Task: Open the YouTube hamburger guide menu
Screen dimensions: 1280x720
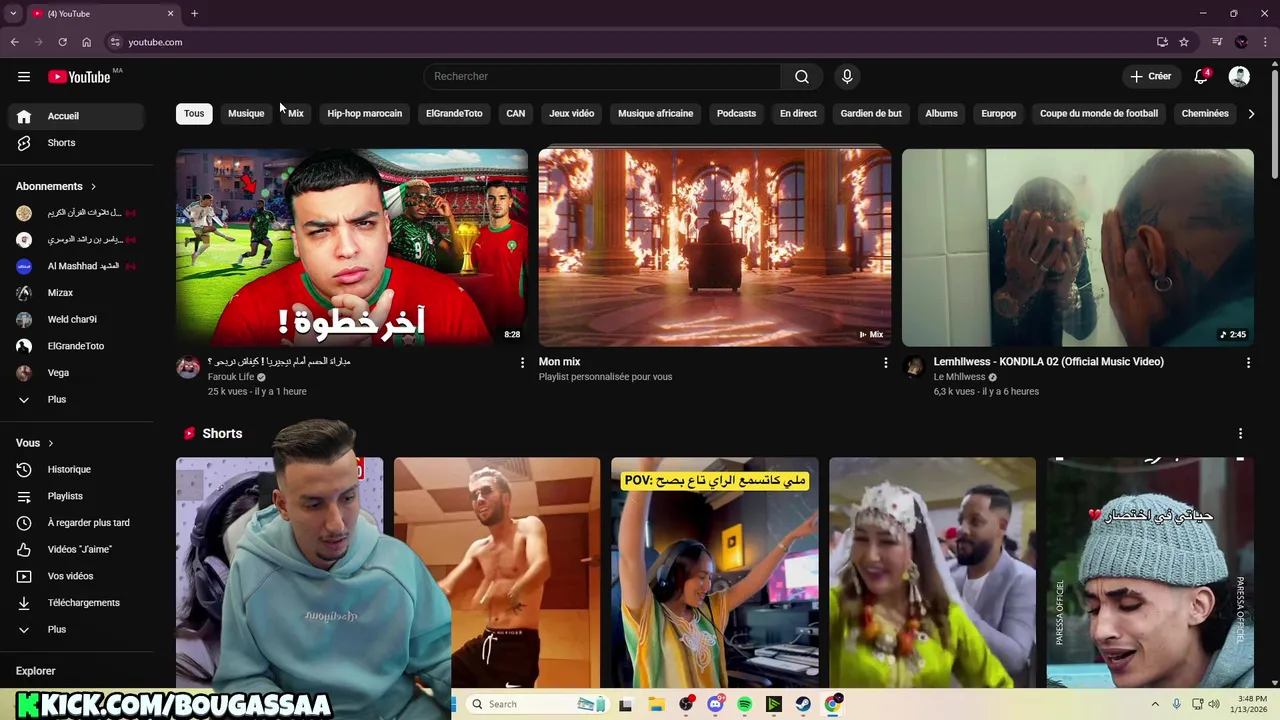Action: pos(24,77)
